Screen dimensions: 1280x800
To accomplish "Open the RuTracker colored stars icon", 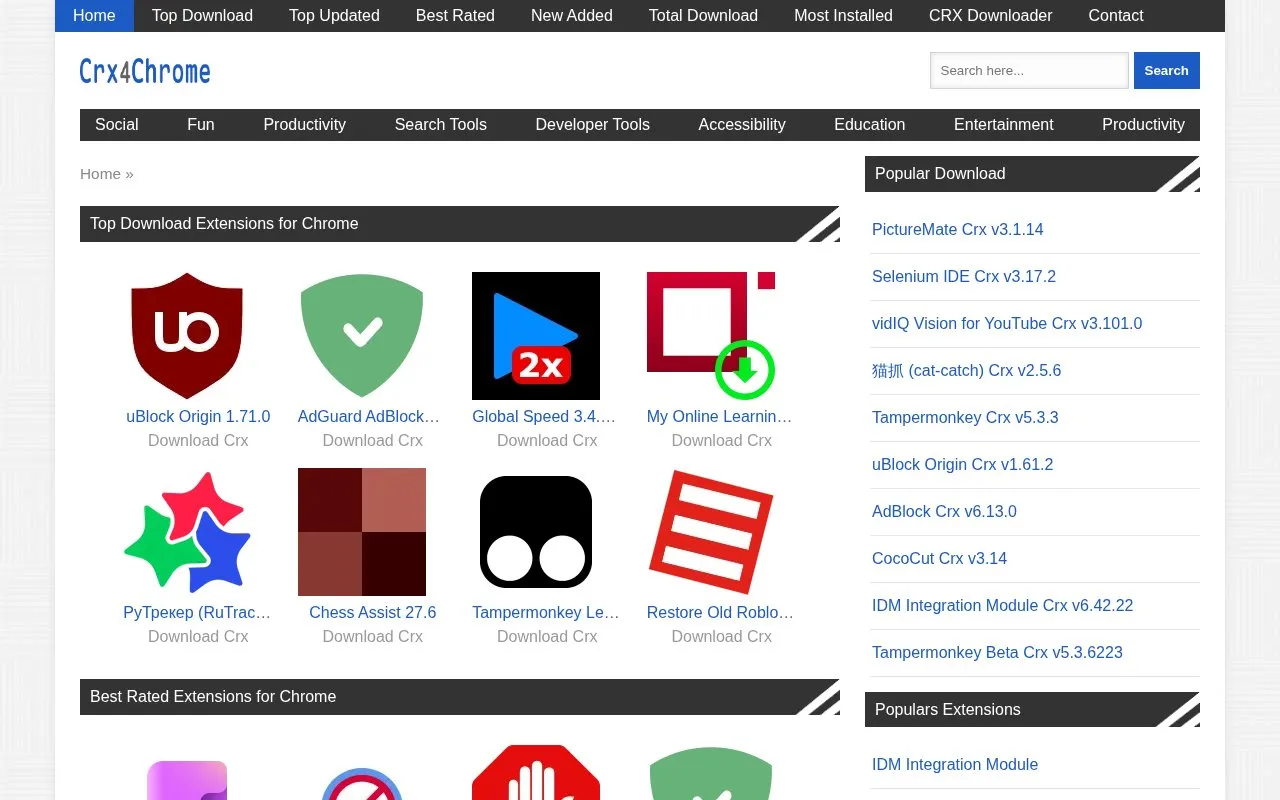I will [x=187, y=532].
